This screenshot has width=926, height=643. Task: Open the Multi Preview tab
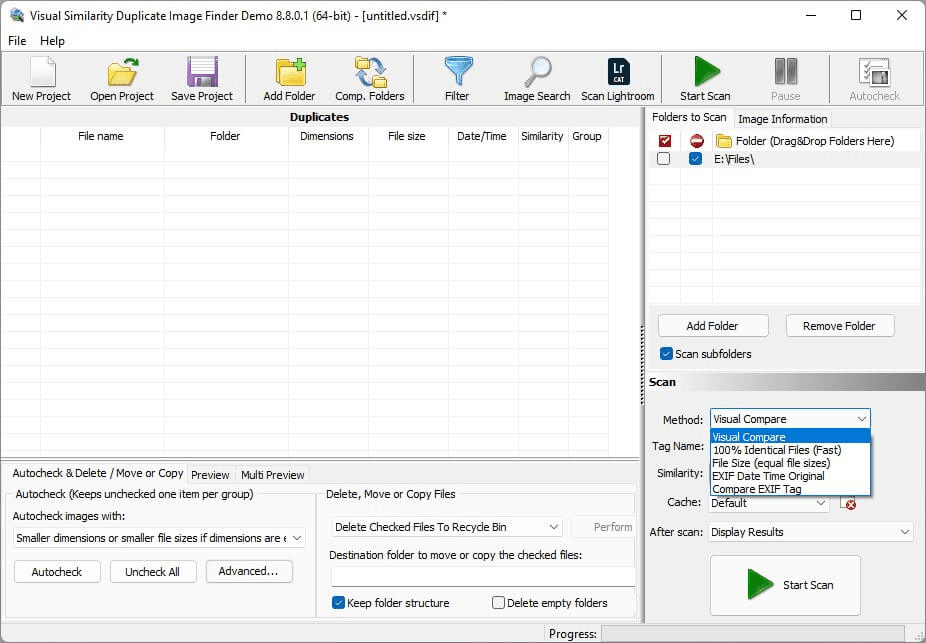[272, 474]
